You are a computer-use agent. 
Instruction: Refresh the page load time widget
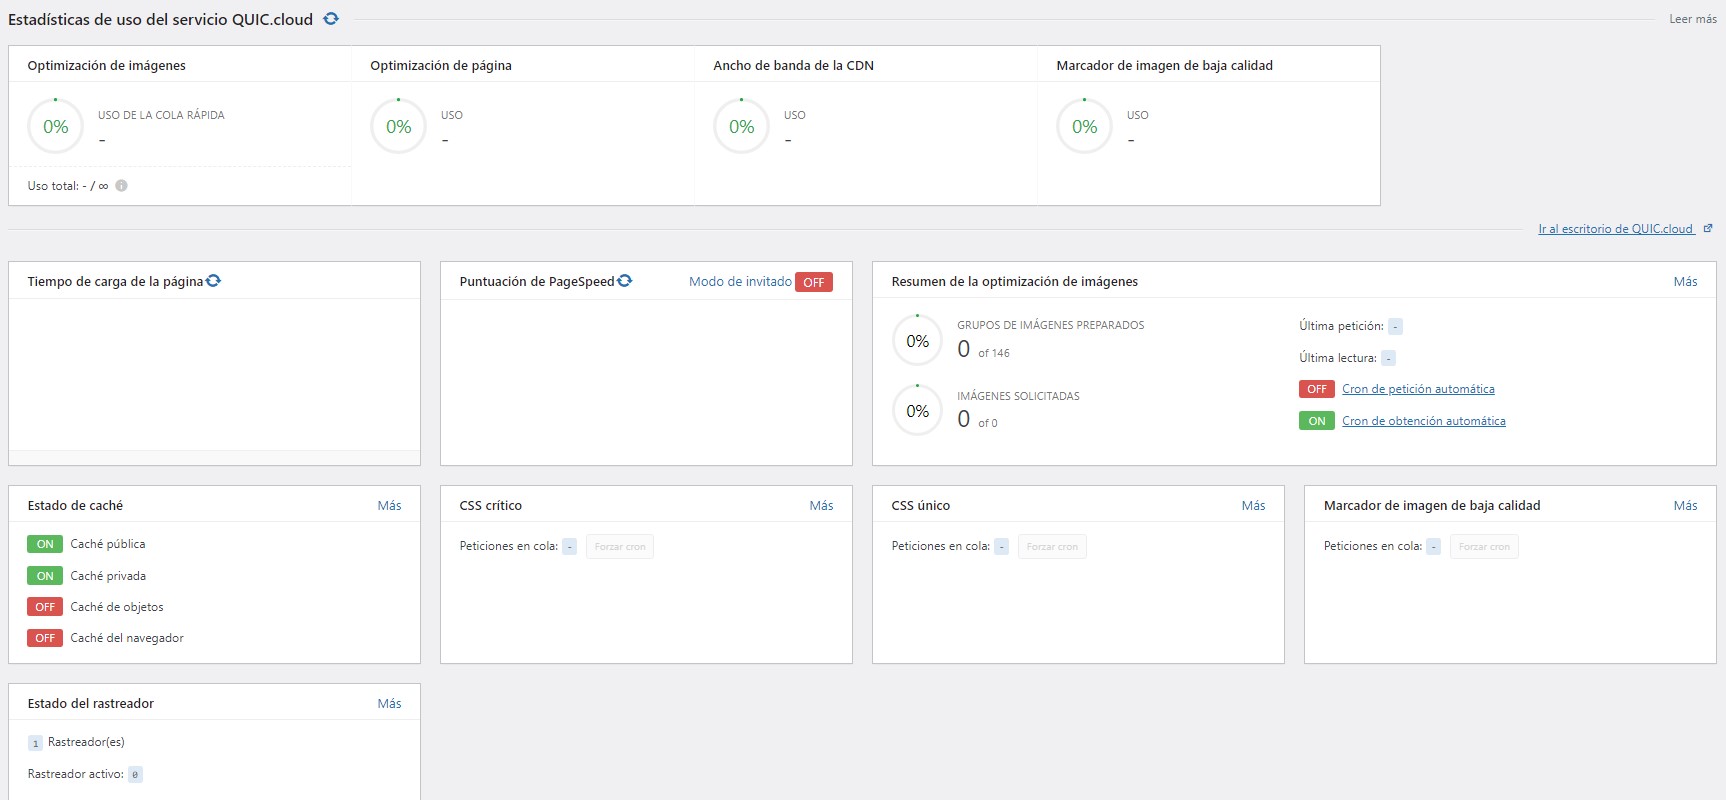(x=213, y=281)
